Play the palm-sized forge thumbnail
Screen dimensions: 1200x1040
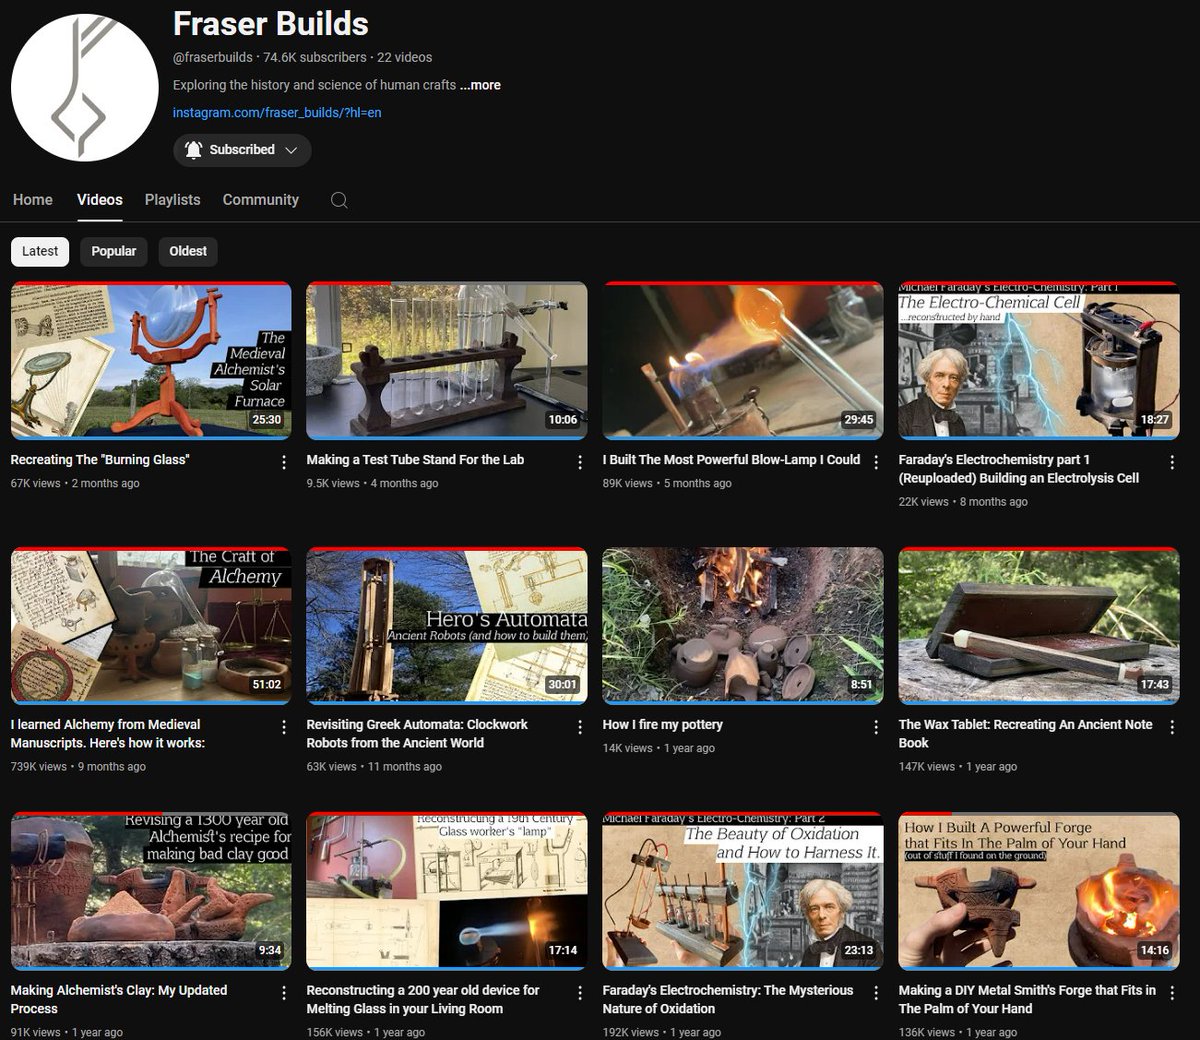tap(1039, 891)
